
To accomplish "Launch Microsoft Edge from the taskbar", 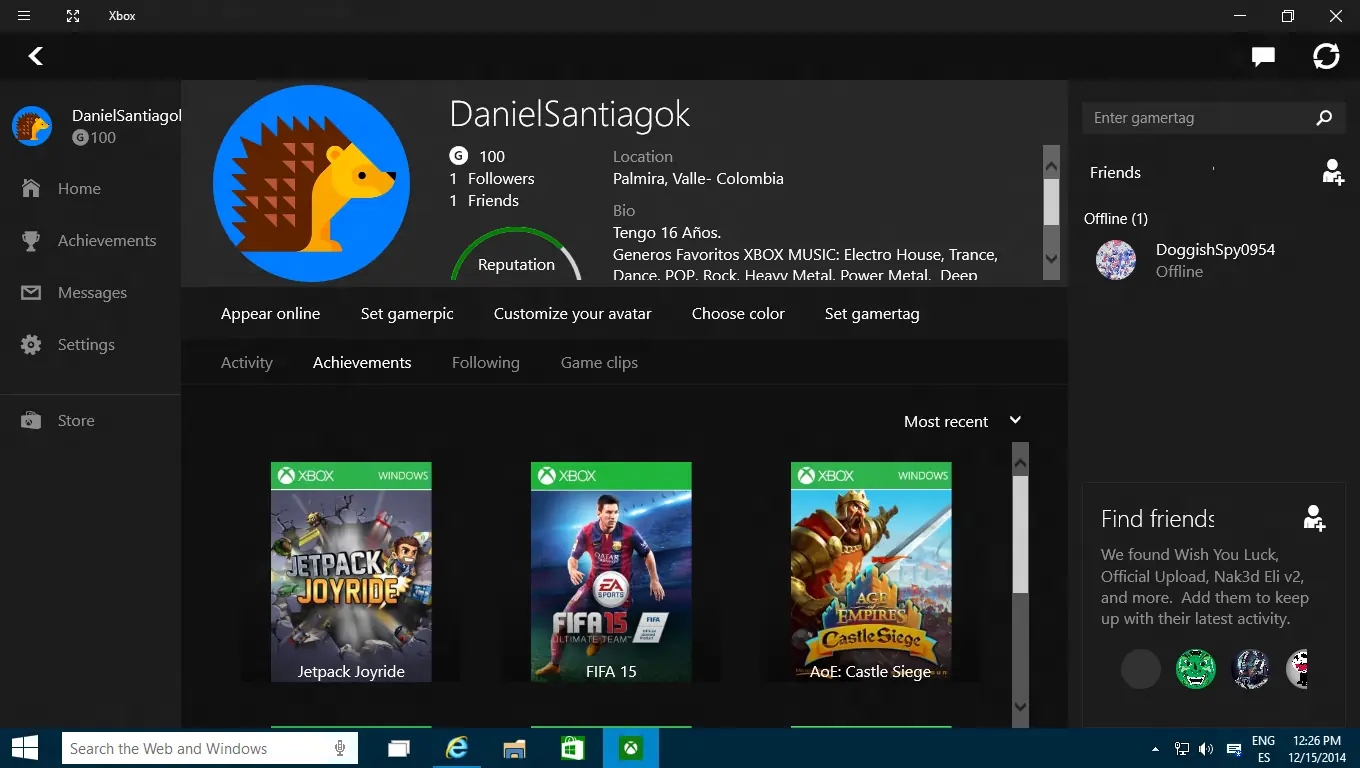I will pos(457,748).
